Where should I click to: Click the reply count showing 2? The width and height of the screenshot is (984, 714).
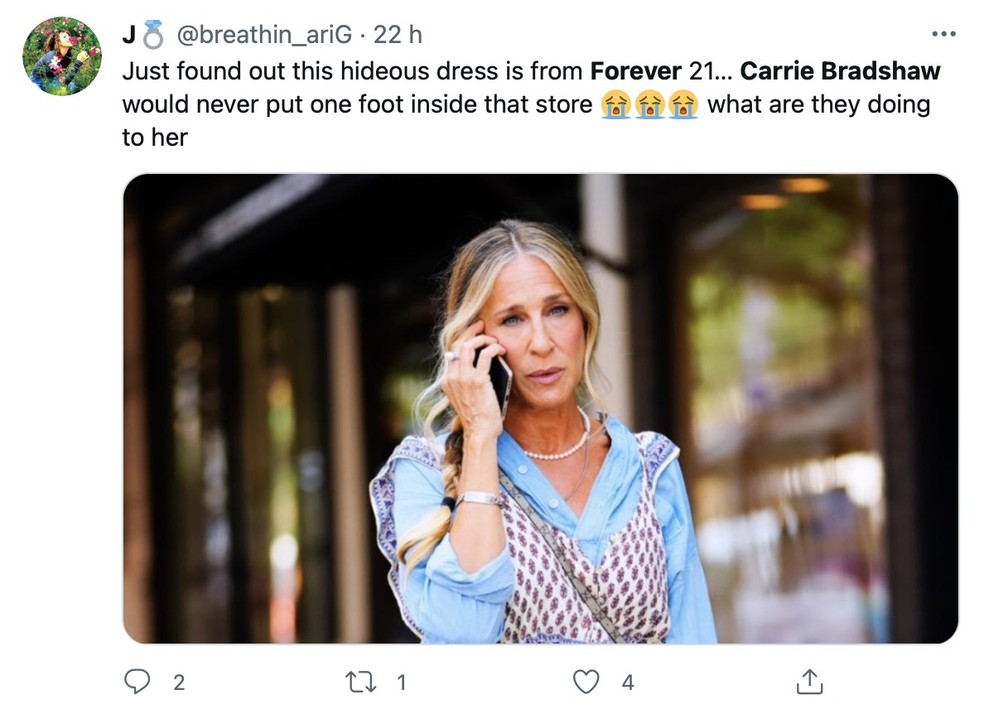pos(178,682)
